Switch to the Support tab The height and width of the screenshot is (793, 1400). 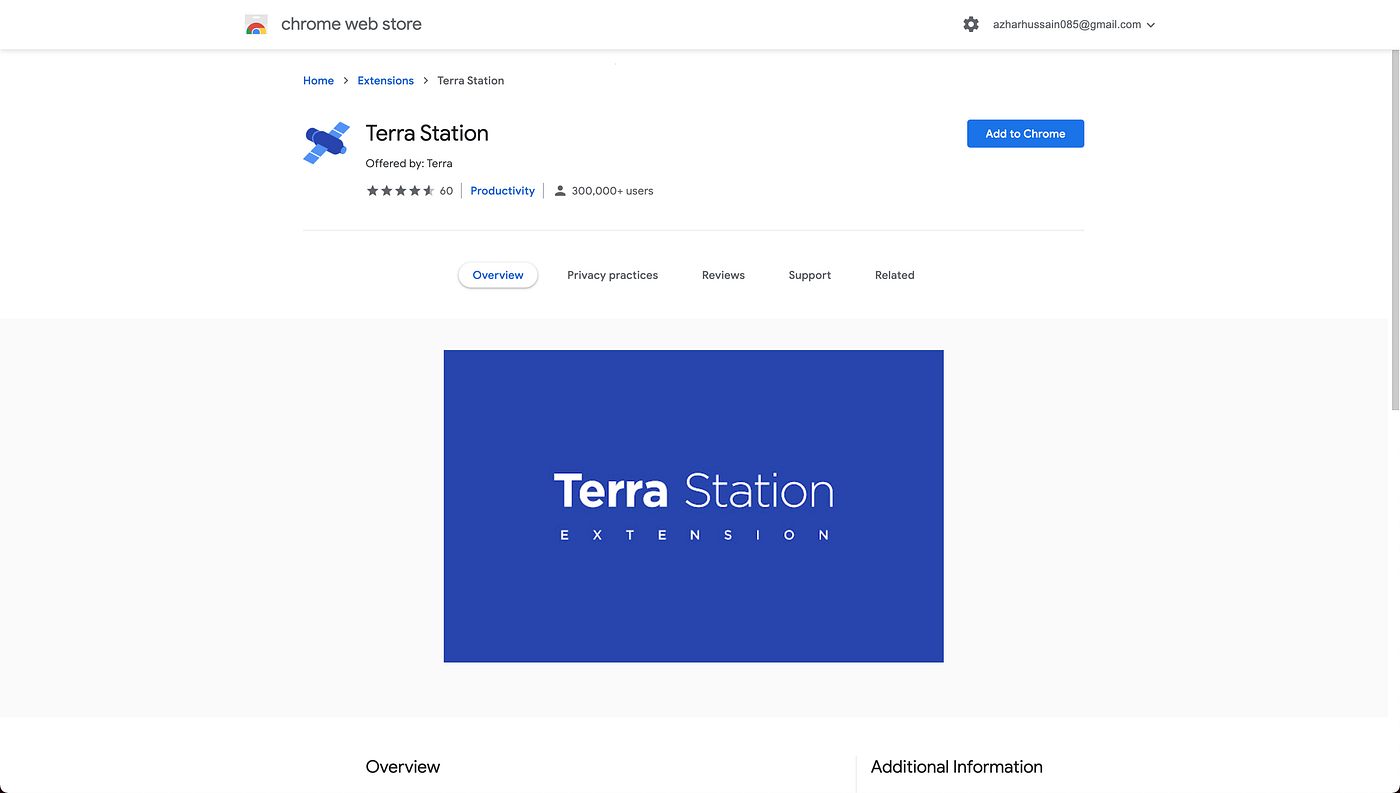tap(810, 275)
